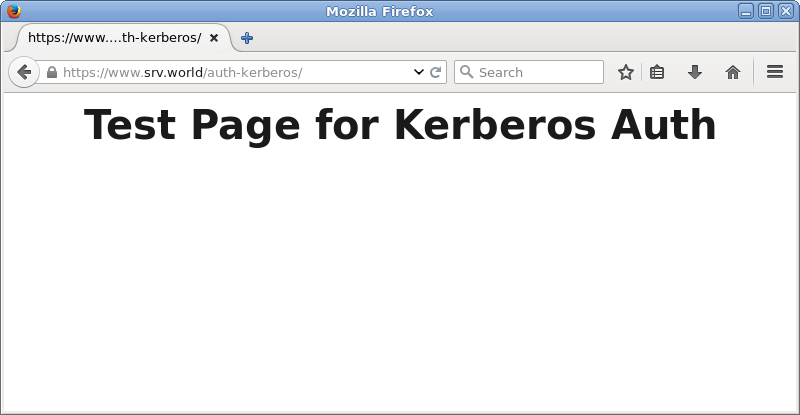Minimize the Mozilla Firefox window
The width and height of the screenshot is (800, 415).
tap(745, 11)
